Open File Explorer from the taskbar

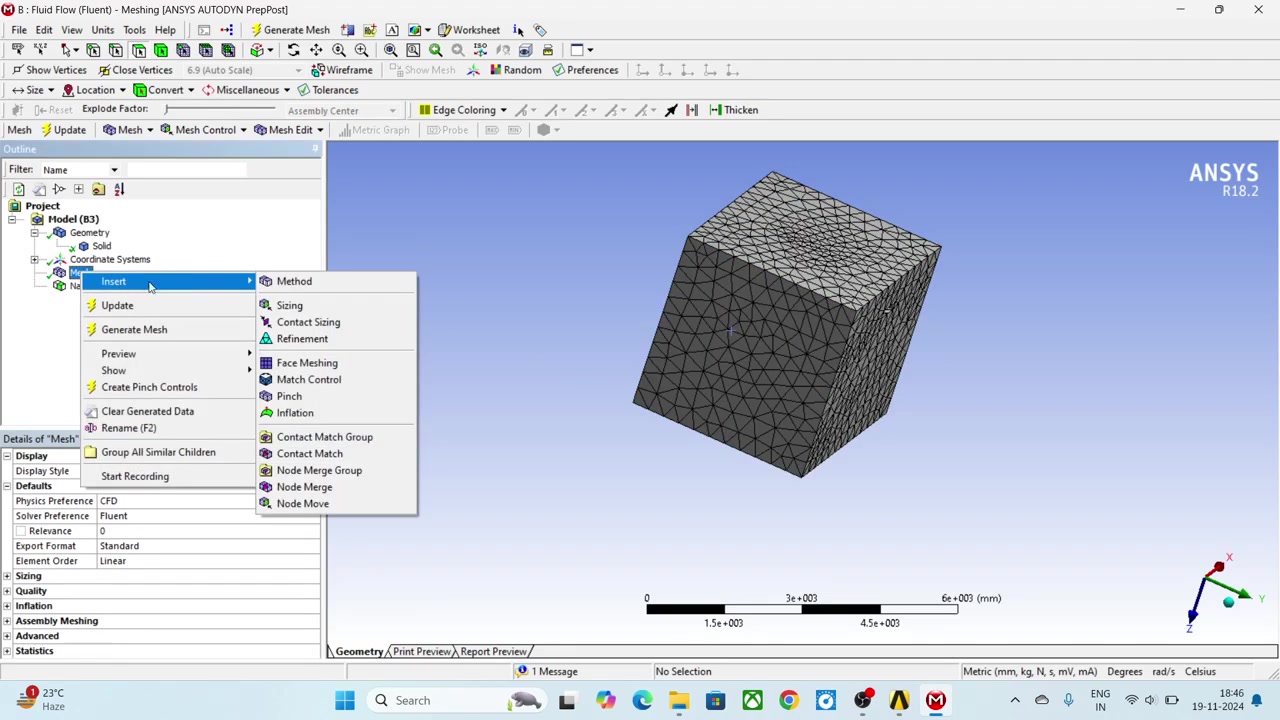(x=678, y=700)
